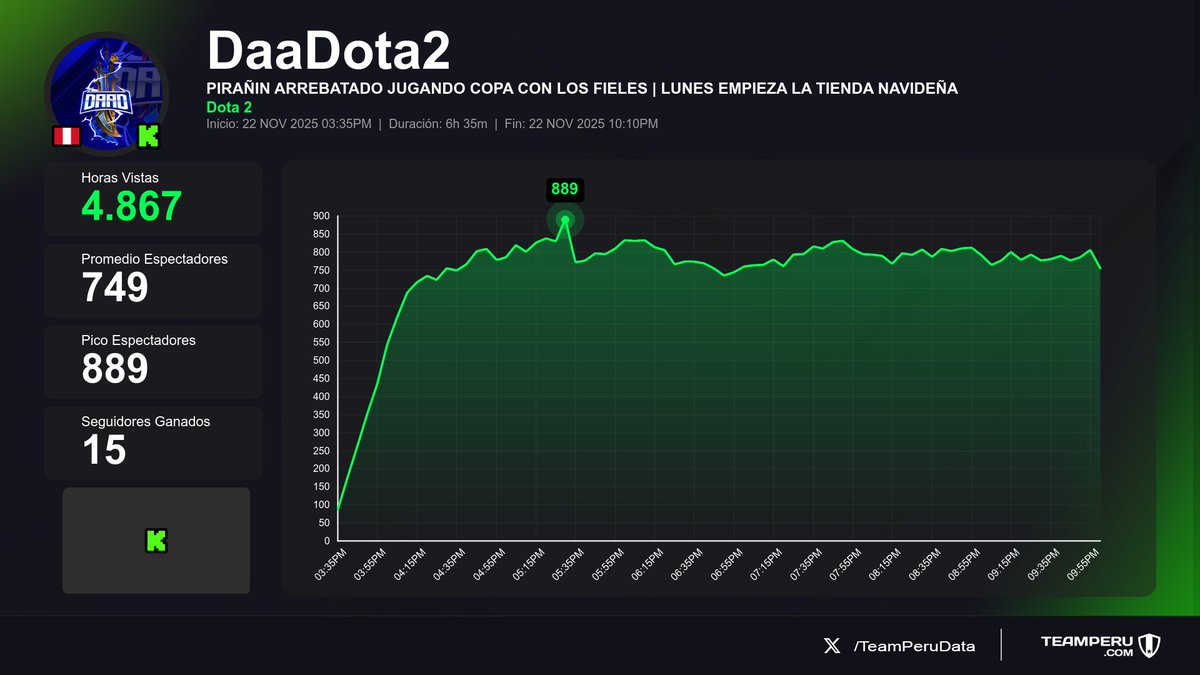
Task: Click the X social media icon in the footer
Action: [x=831, y=646]
